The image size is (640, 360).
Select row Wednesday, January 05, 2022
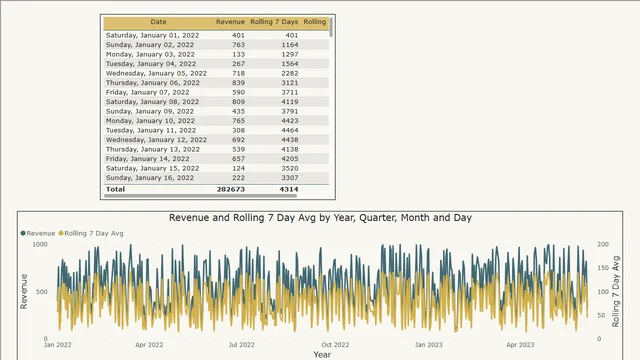(216, 73)
